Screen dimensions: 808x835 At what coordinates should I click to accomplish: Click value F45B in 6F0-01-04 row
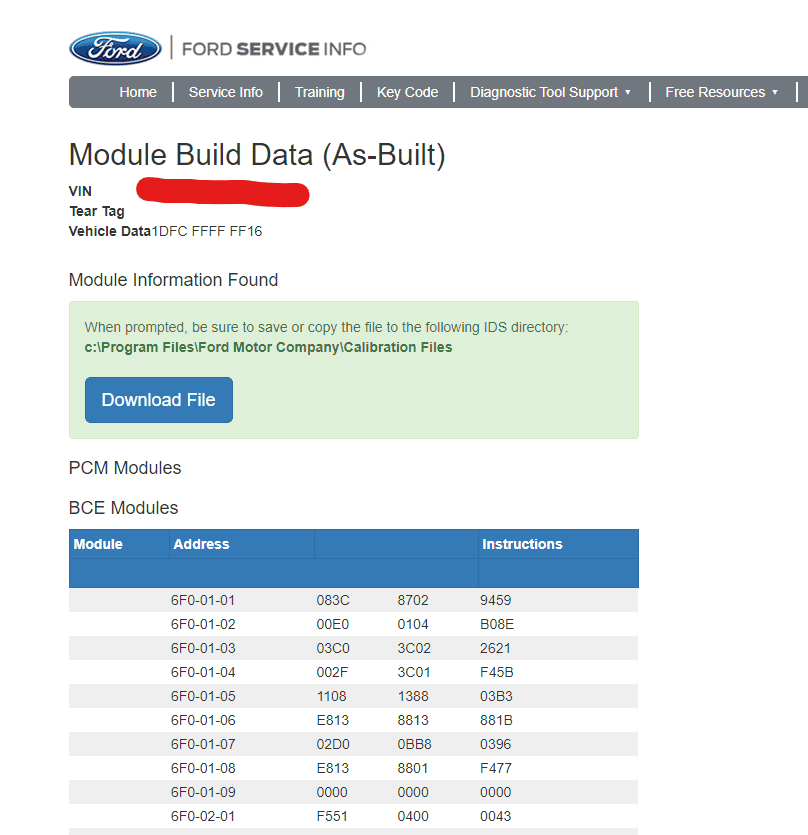click(x=496, y=672)
